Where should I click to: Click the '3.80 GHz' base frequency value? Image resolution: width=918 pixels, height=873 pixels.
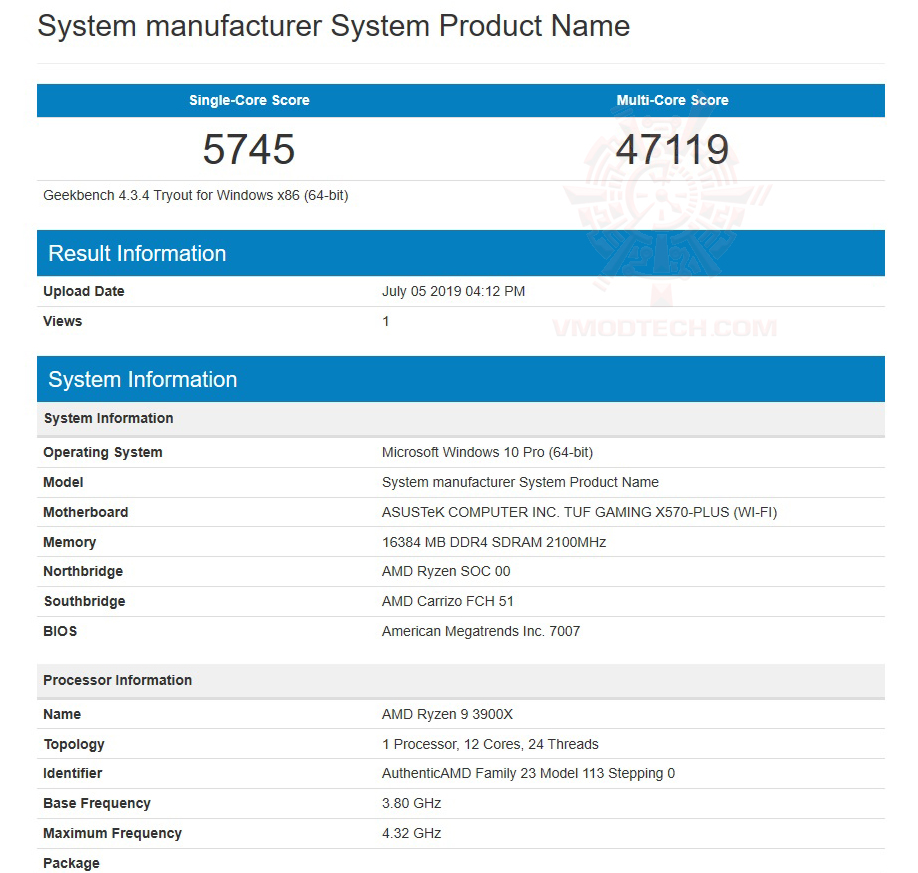pos(411,803)
